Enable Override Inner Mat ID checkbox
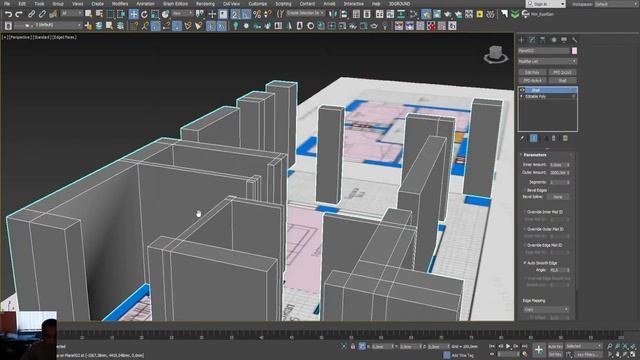 [x=525, y=212]
